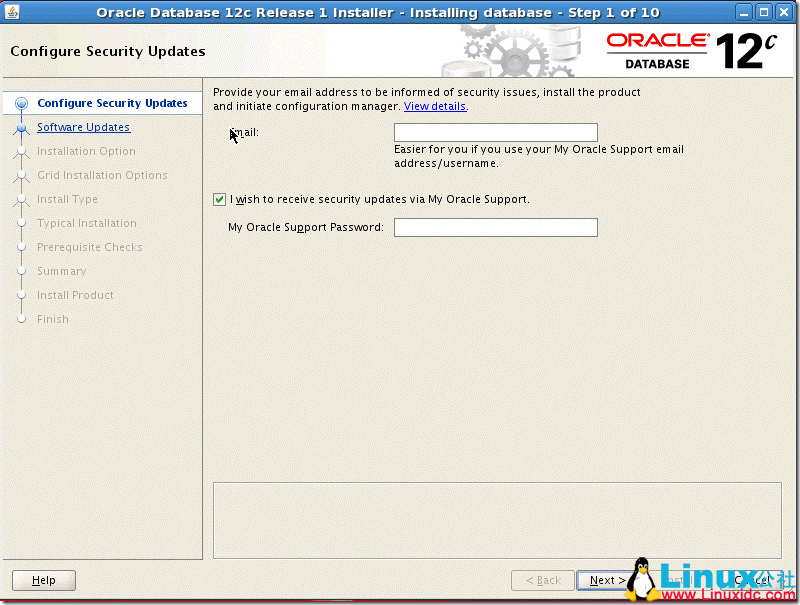800x605 pixels.
Task: Click the My Oracle Support Password field
Action: 495,227
